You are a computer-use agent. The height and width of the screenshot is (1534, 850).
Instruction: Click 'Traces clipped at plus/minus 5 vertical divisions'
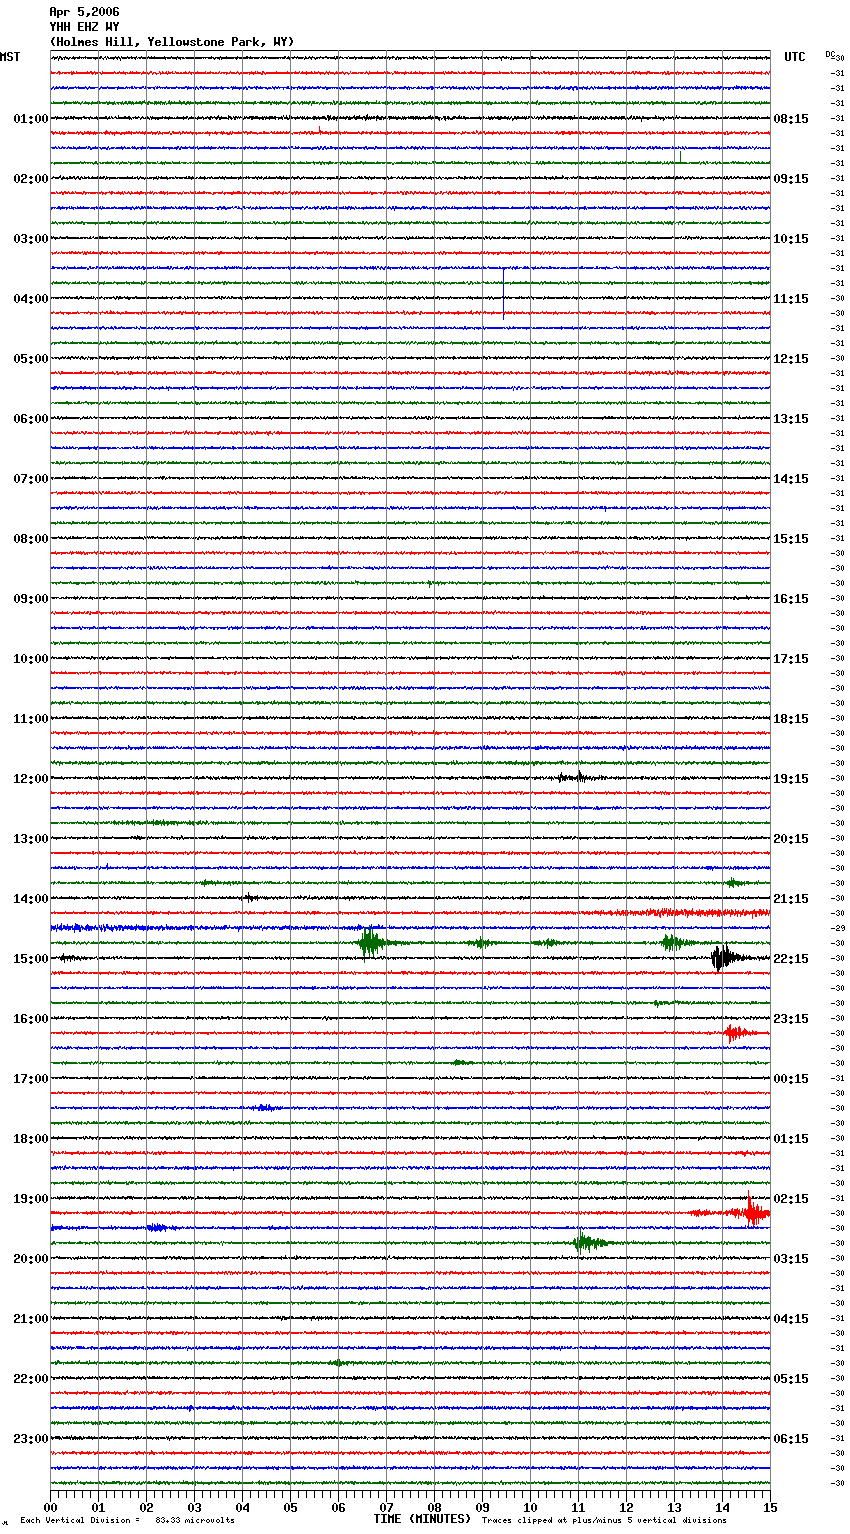coord(604,1521)
